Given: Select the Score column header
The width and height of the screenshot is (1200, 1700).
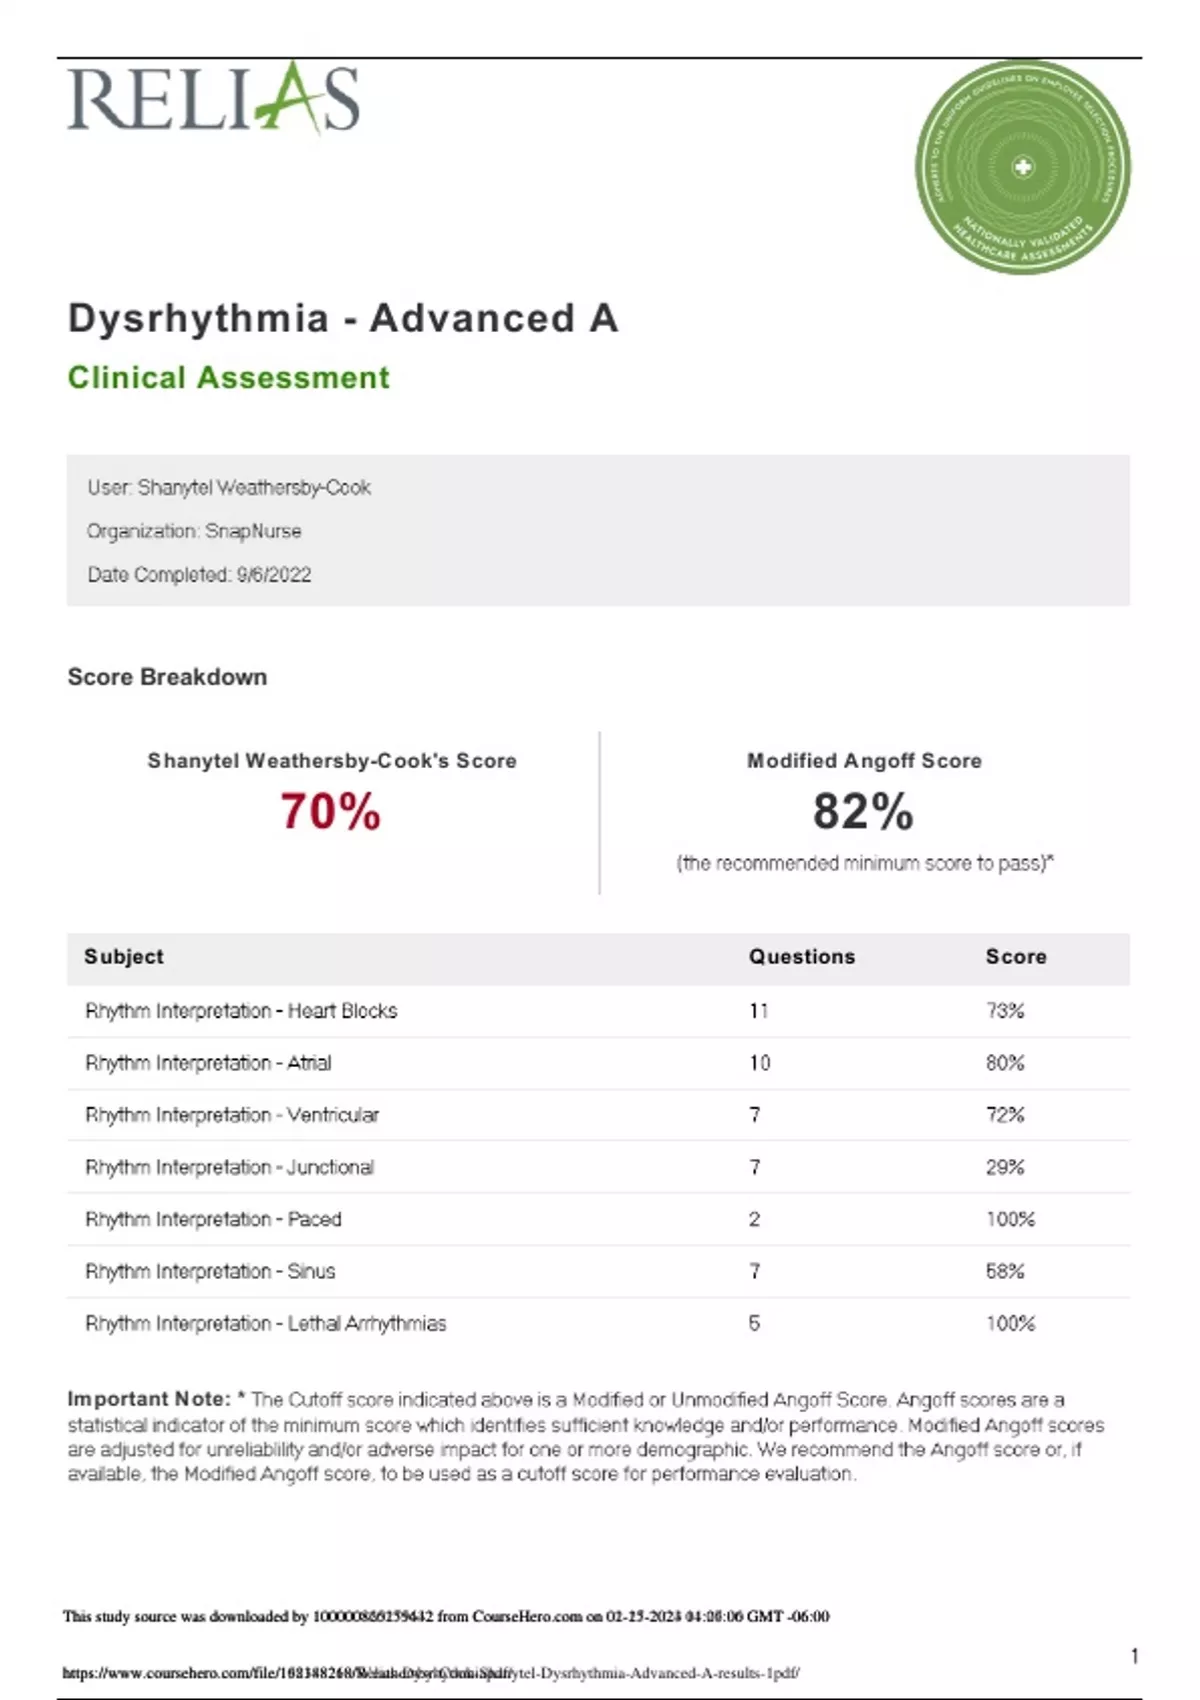Looking at the screenshot, I should 1016,957.
